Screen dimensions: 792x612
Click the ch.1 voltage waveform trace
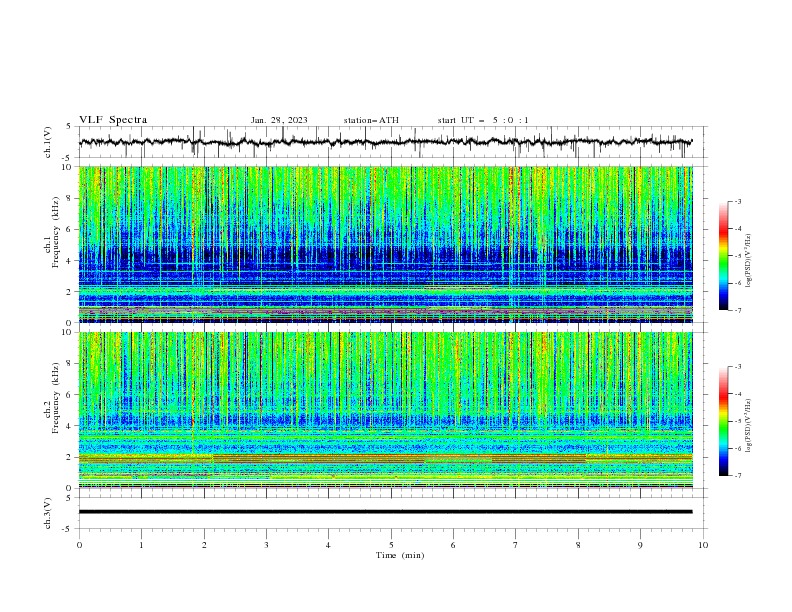385,142
